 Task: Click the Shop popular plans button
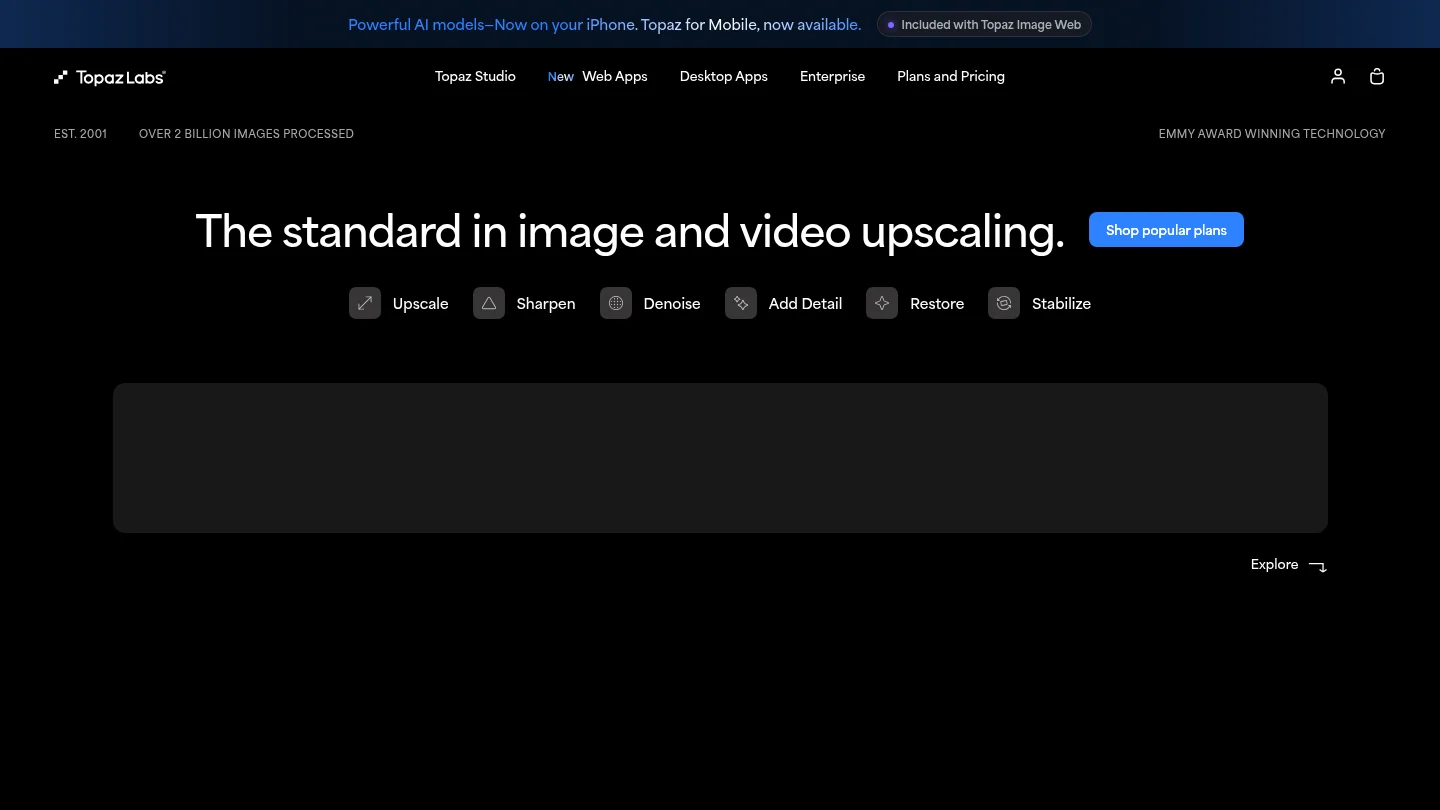pos(1166,230)
